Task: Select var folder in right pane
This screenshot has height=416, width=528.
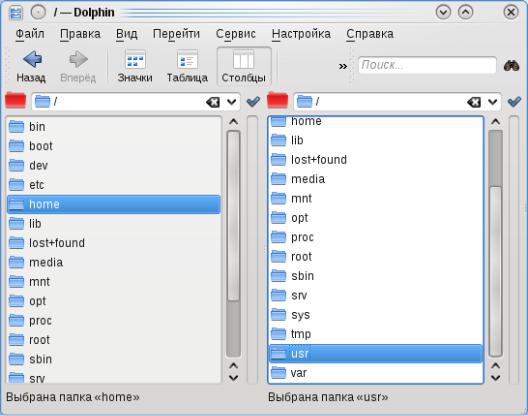Action: click(376, 373)
